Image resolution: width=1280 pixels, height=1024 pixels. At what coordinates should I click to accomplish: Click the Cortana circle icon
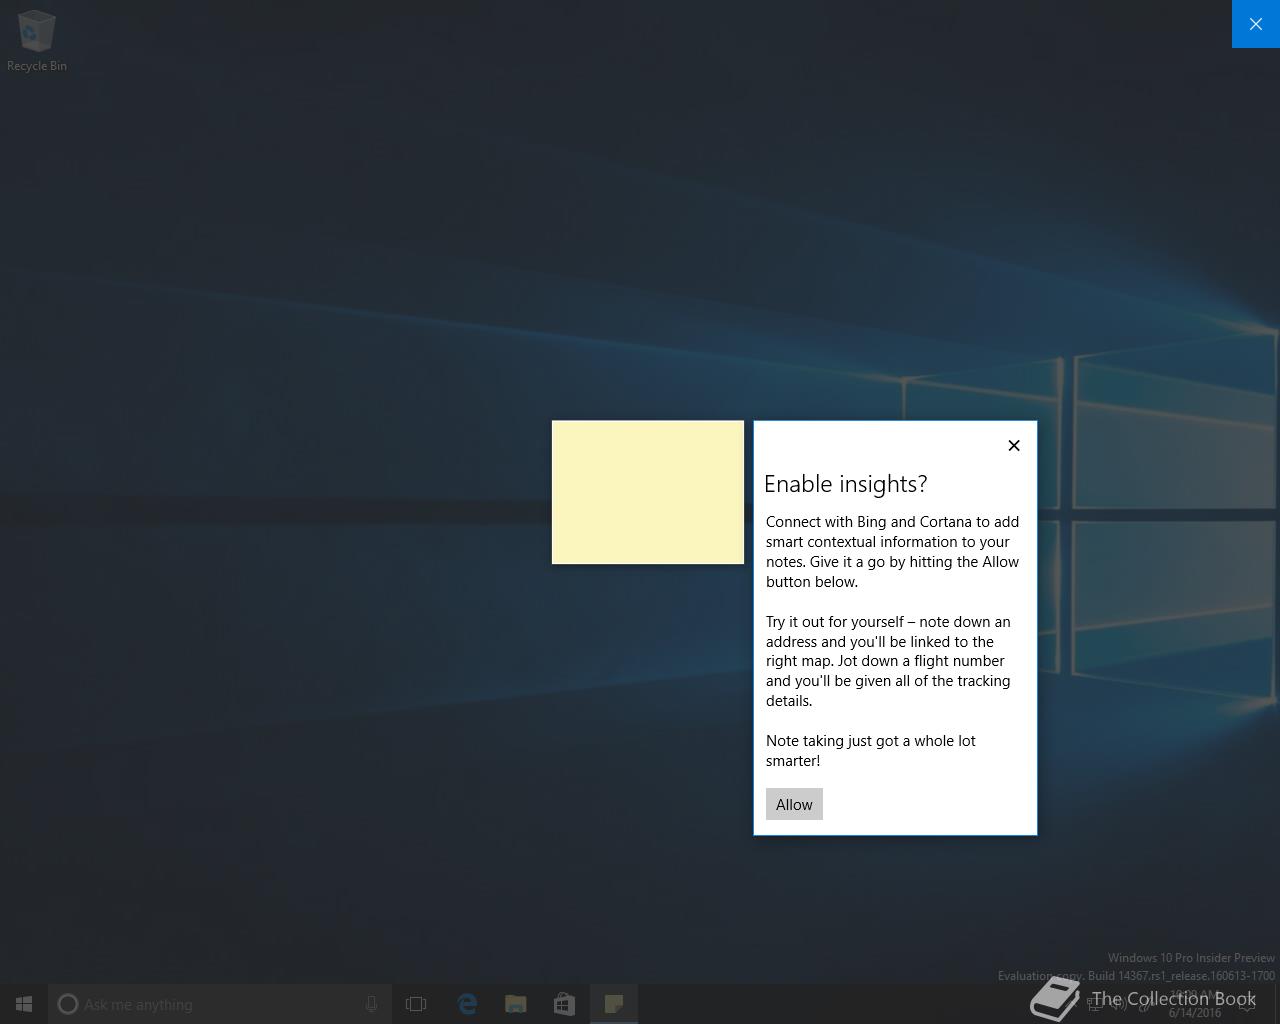coord(68,1004)
